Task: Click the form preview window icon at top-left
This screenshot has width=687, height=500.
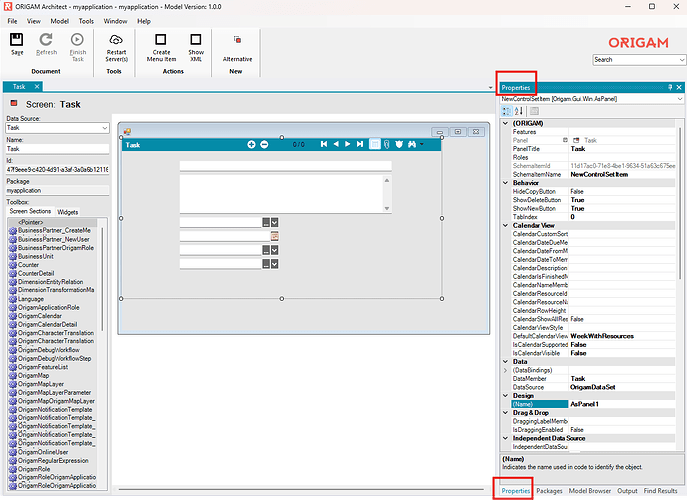Action: pos(127,131)
